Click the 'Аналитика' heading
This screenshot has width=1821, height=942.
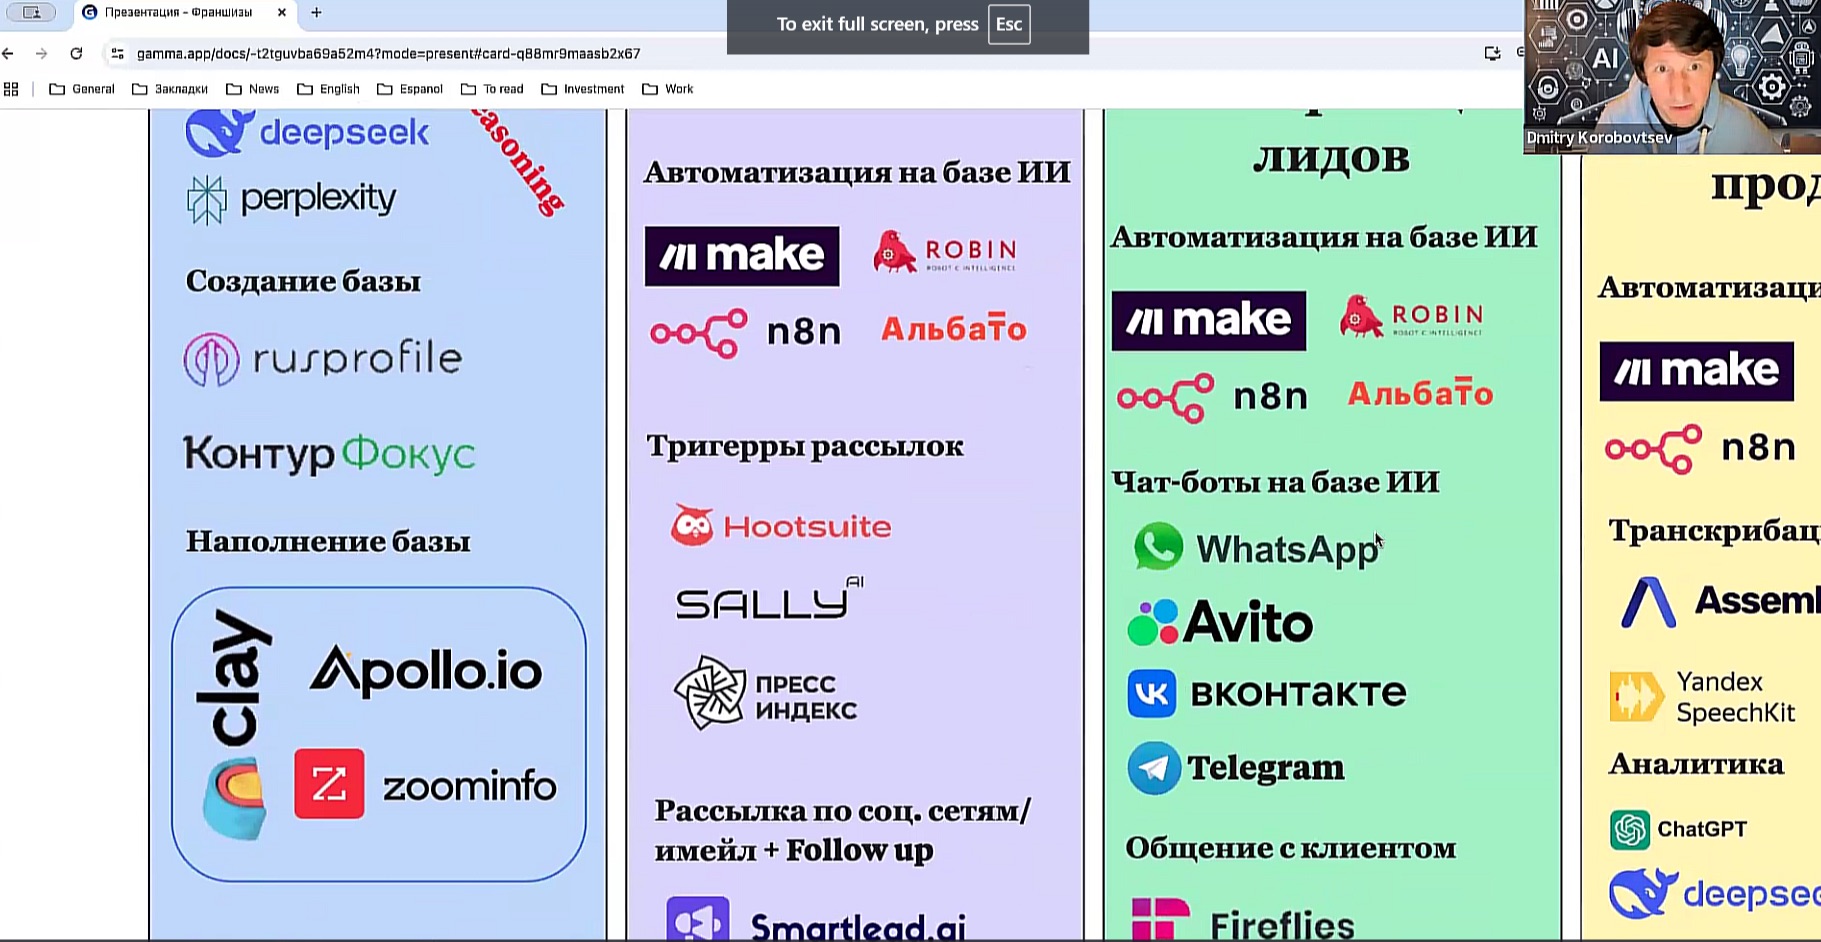point(1696,764)
